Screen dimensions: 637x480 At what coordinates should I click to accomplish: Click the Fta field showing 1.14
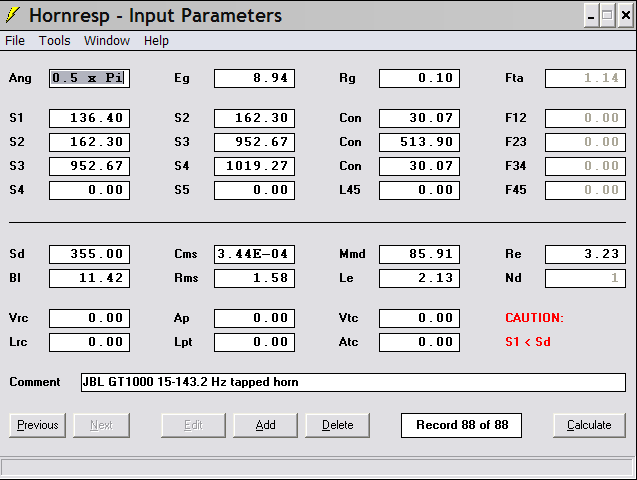585,78
